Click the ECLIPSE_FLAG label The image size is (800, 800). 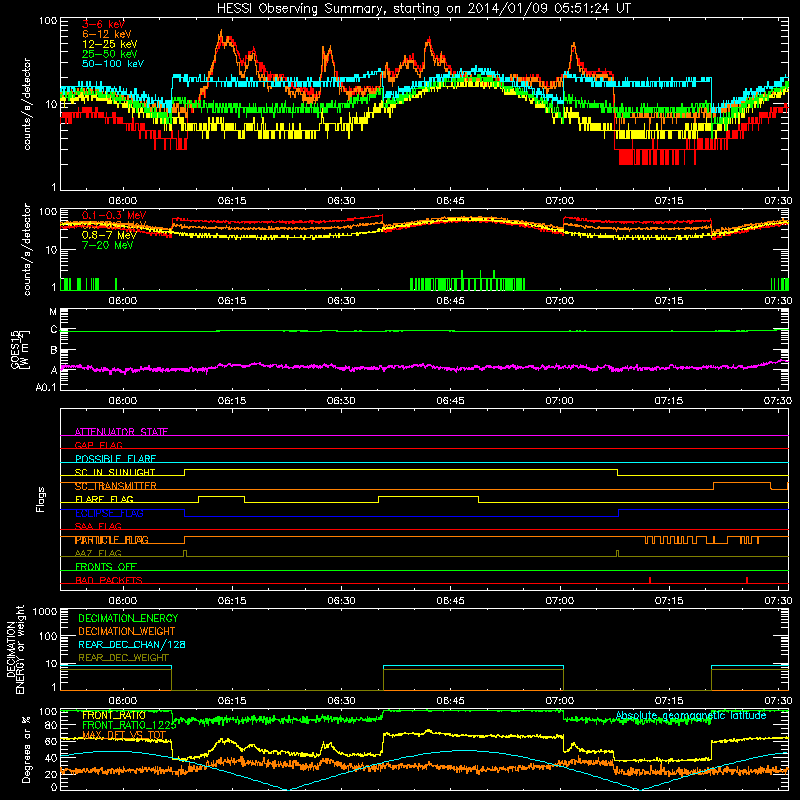coord(109,513)
